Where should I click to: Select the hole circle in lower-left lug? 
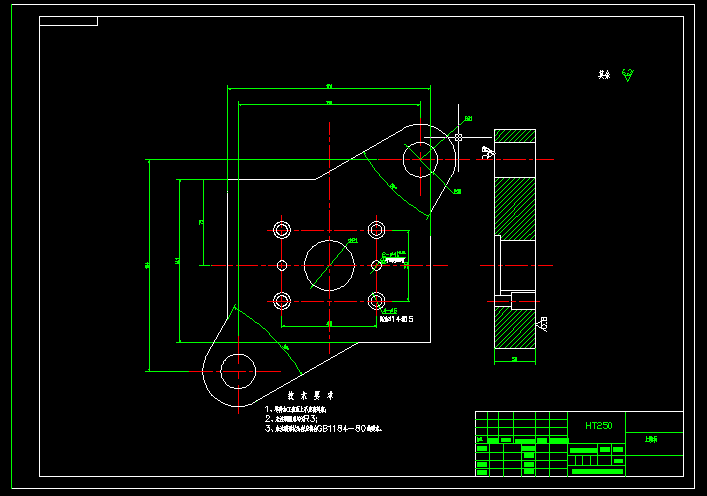click(238, 371)
